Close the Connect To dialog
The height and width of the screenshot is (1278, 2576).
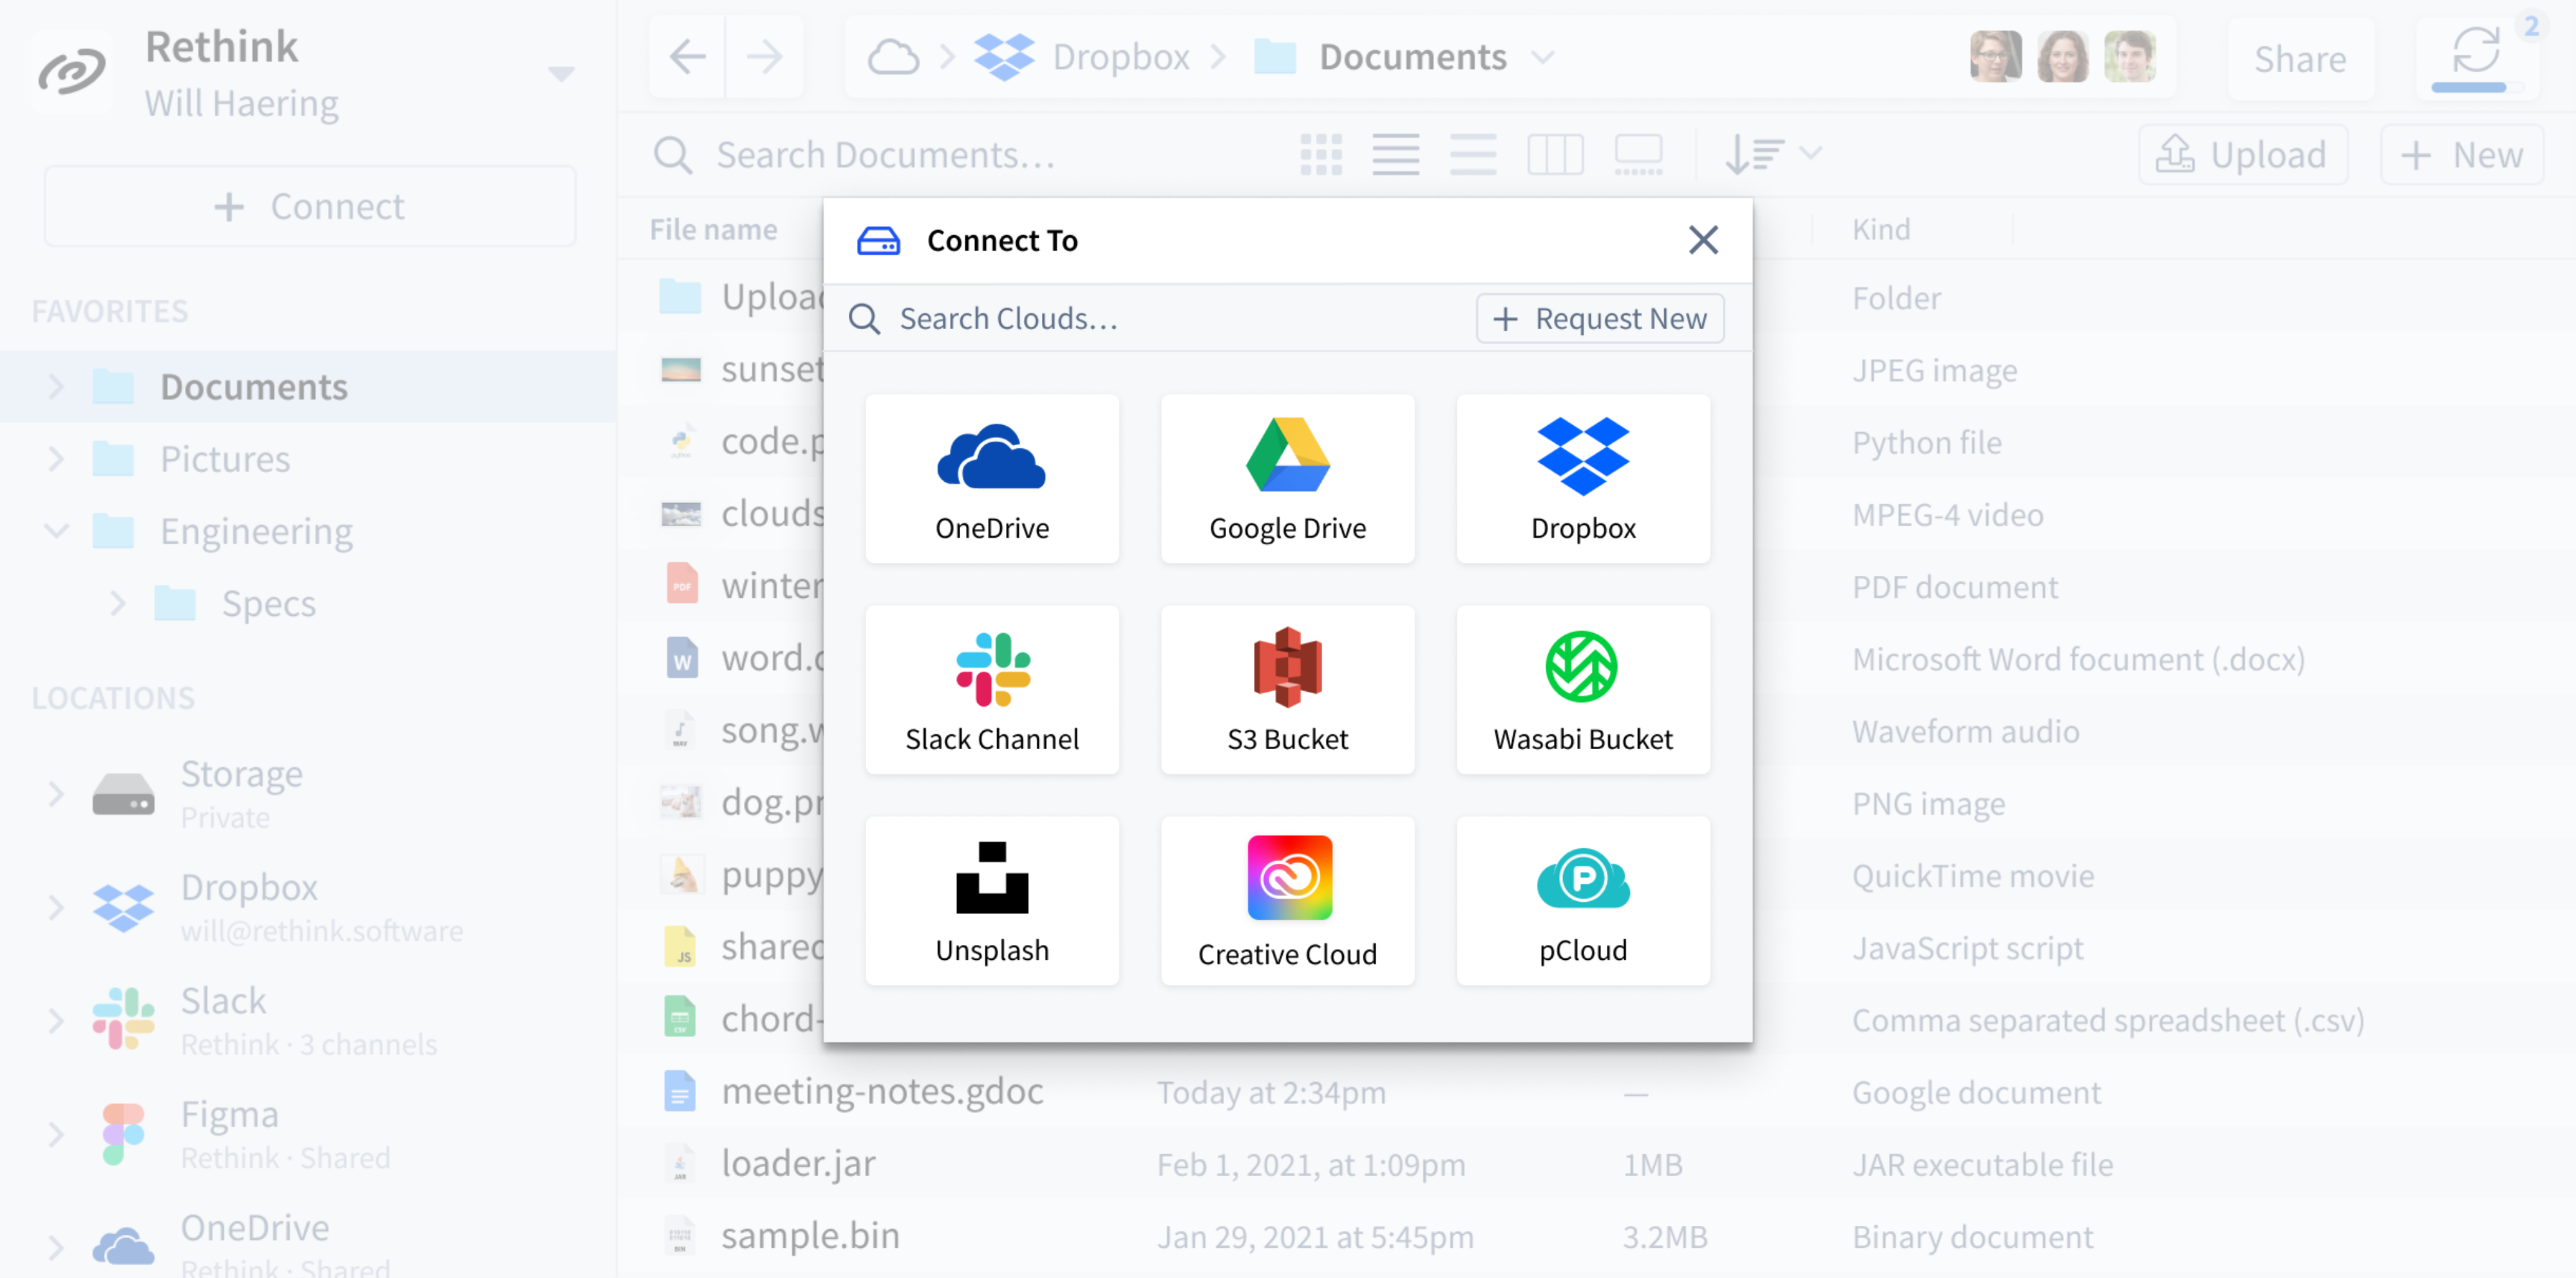pos(1703,240)
